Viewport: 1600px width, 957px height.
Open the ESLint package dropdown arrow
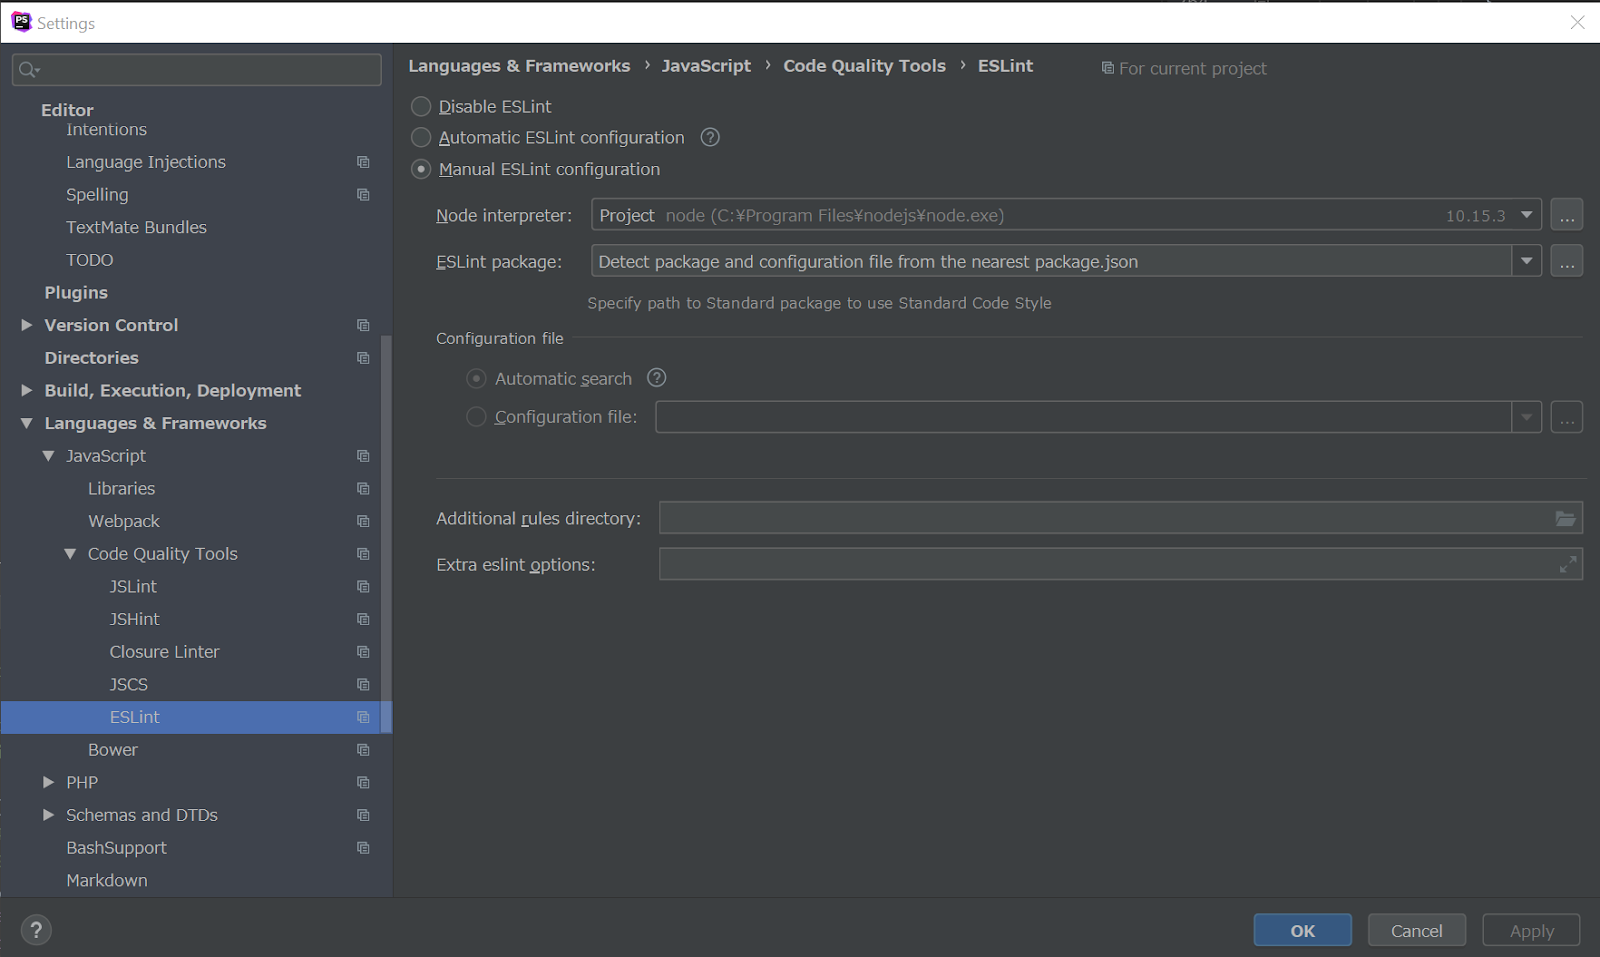tap(1526, 261)
